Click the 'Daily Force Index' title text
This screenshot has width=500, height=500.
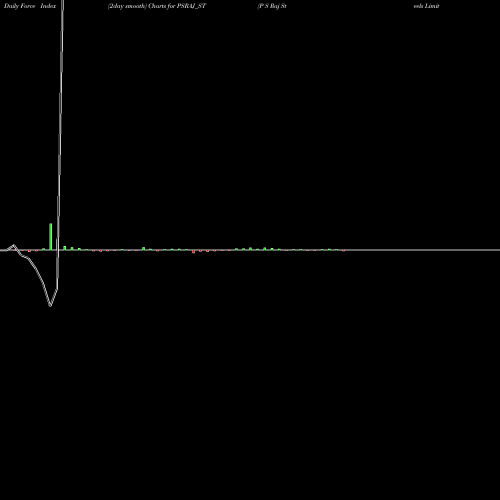pos(30,6)
